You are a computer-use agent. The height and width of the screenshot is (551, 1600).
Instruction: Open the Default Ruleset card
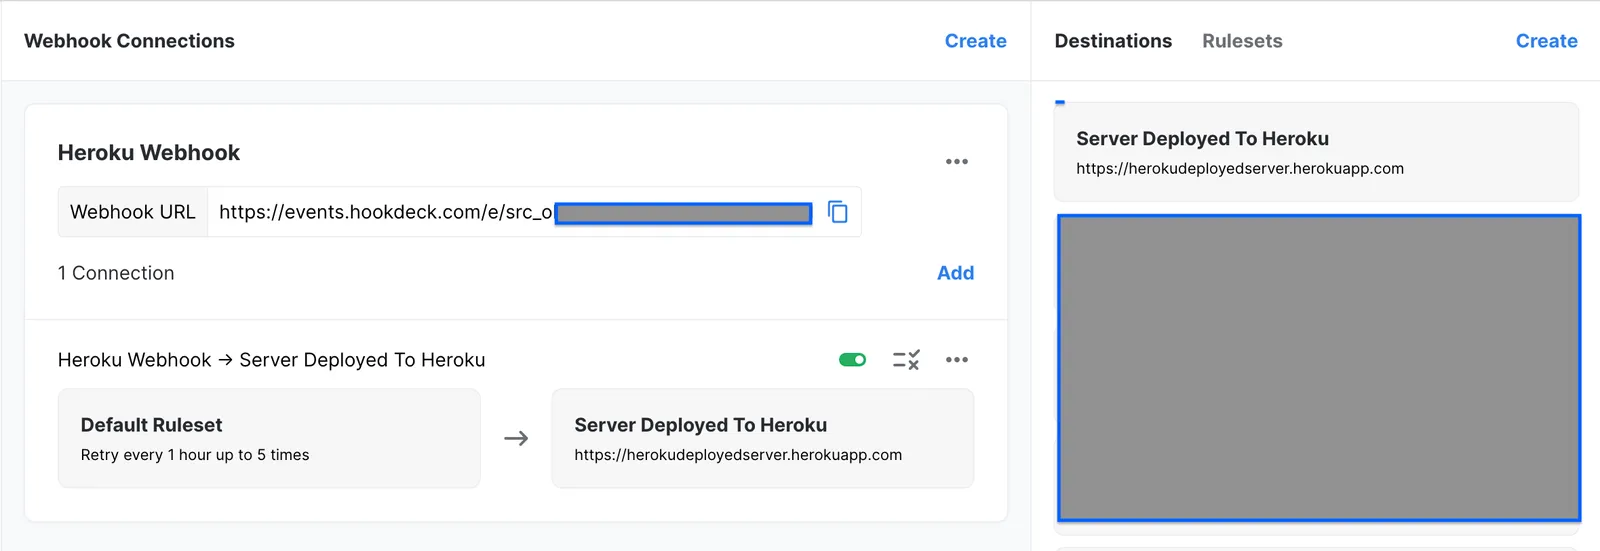pos(269,438)
